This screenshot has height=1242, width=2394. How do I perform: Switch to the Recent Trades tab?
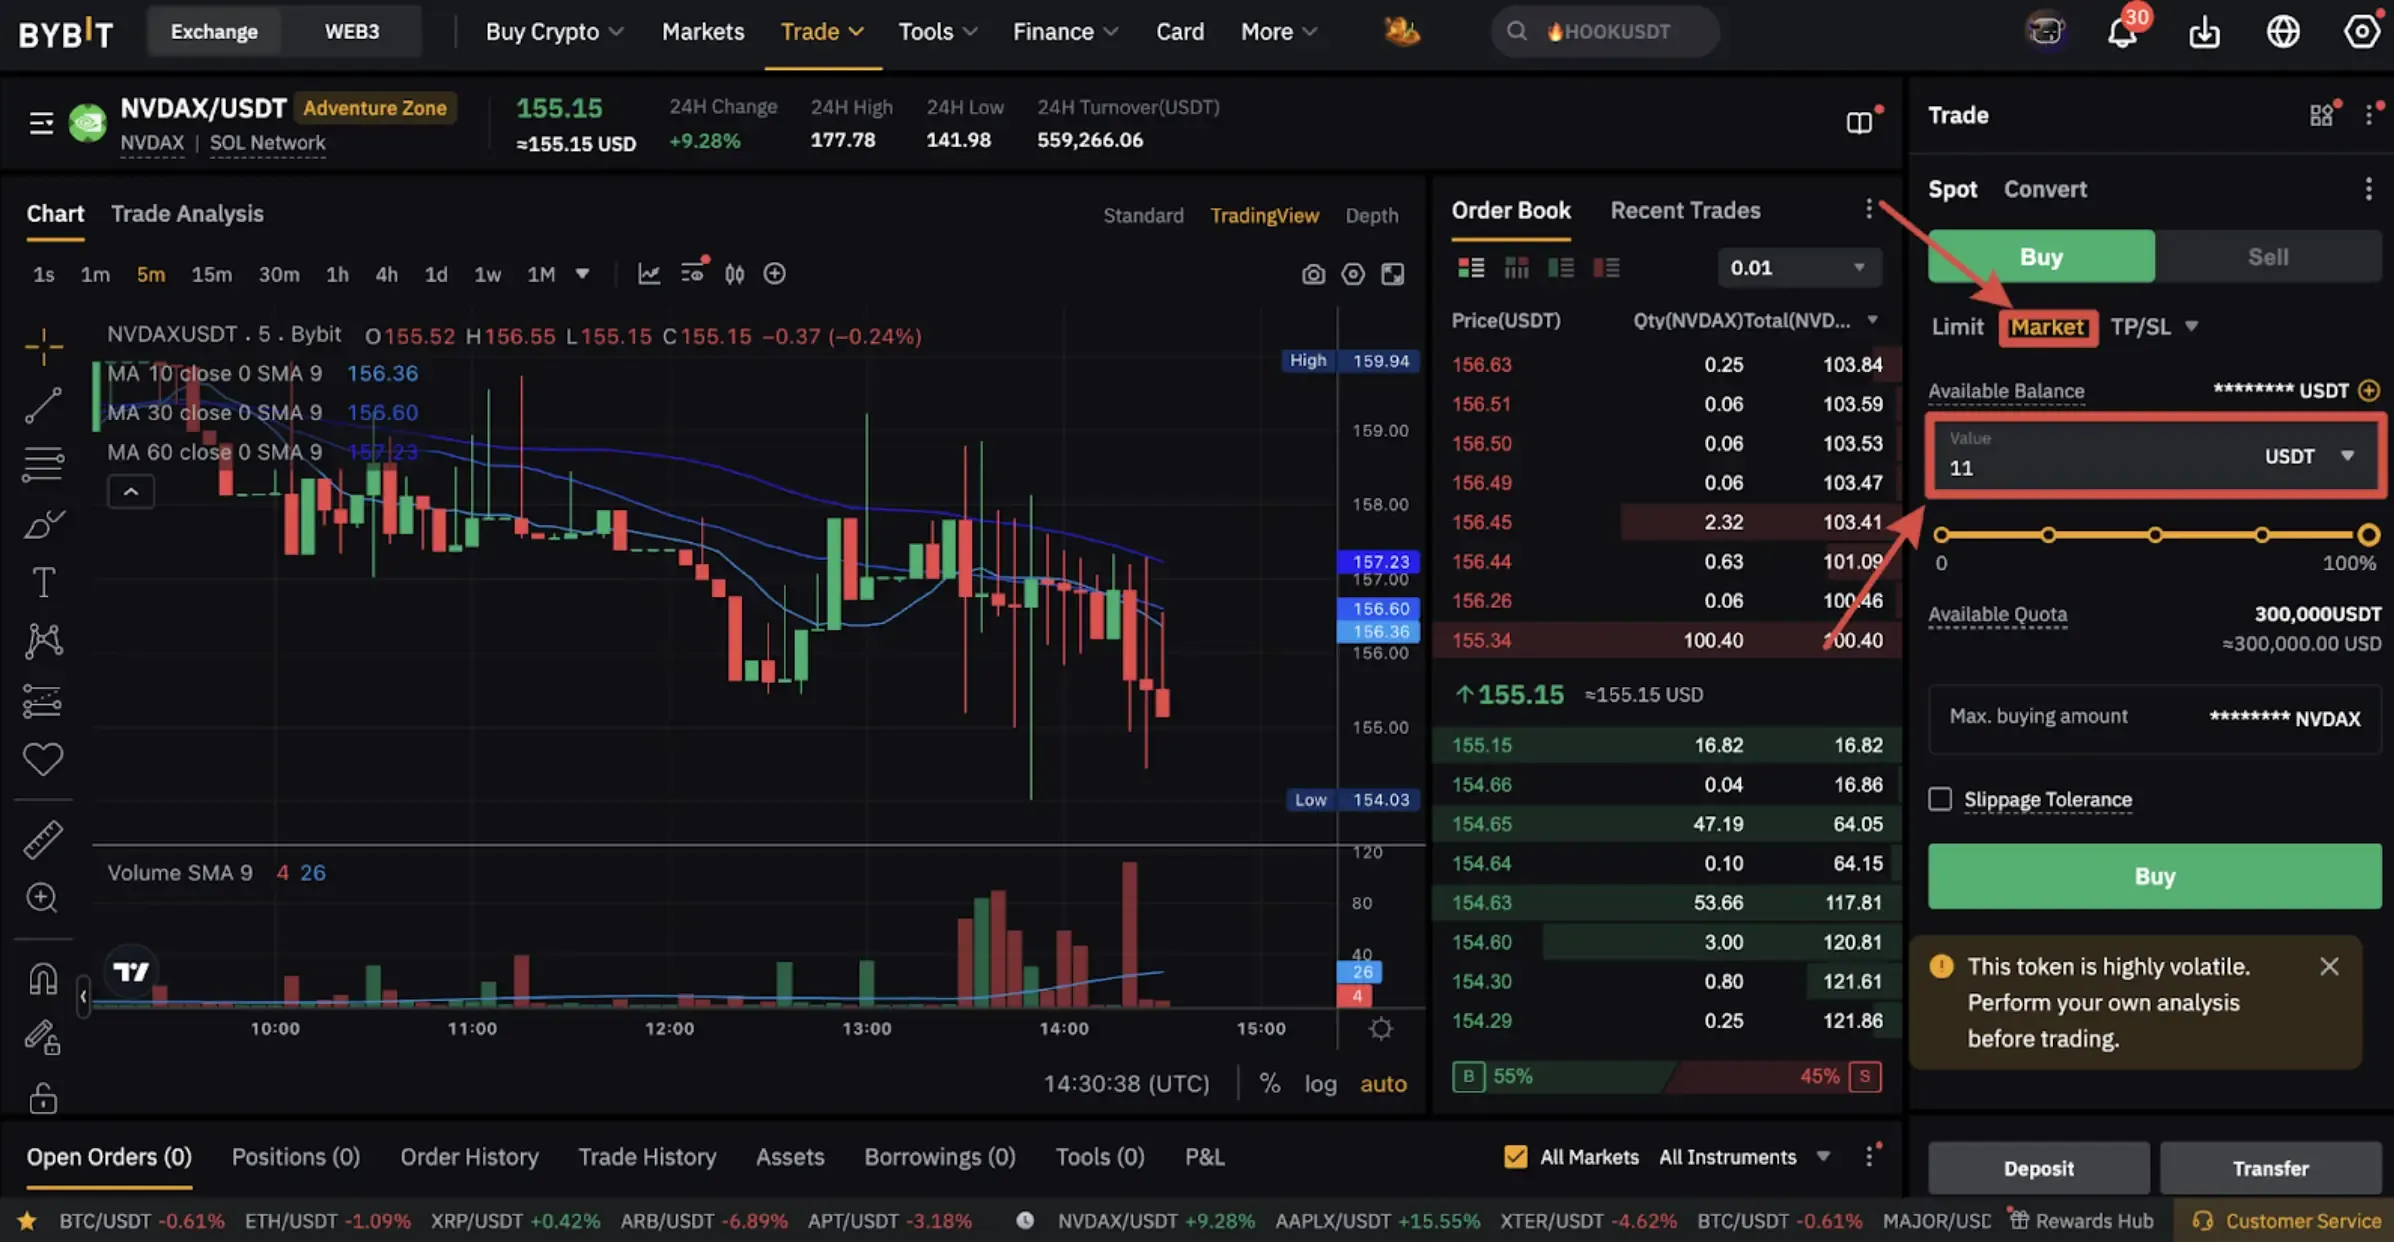point(1685,210)
